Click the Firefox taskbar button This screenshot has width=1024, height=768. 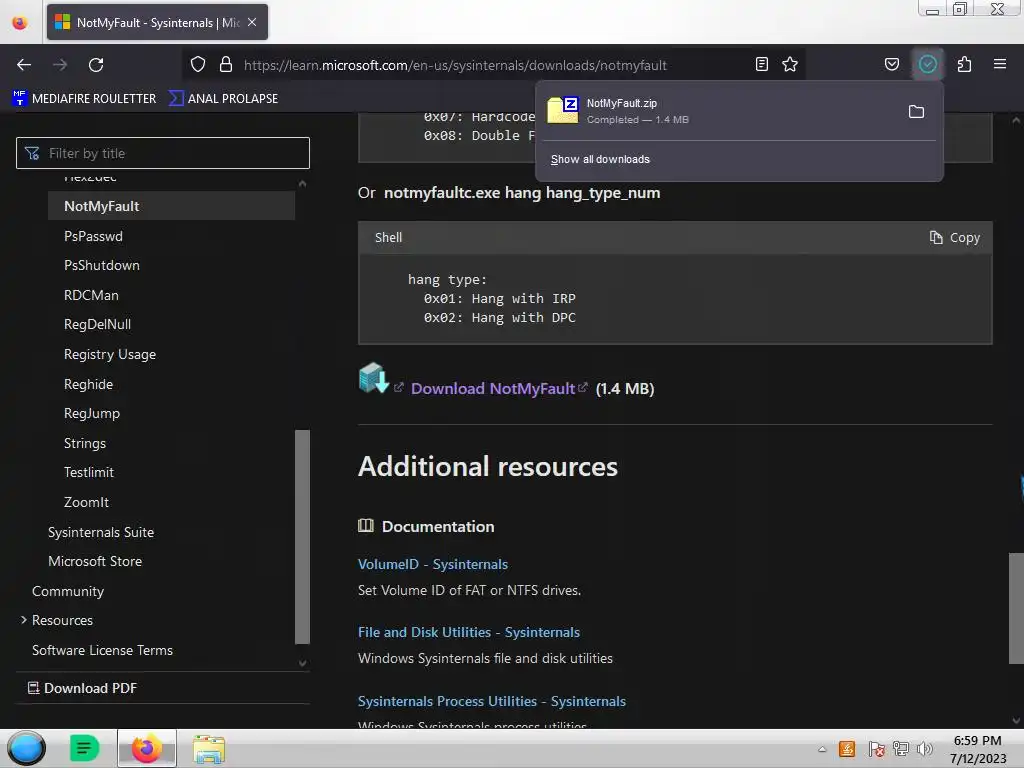click(x=147, y=748)
